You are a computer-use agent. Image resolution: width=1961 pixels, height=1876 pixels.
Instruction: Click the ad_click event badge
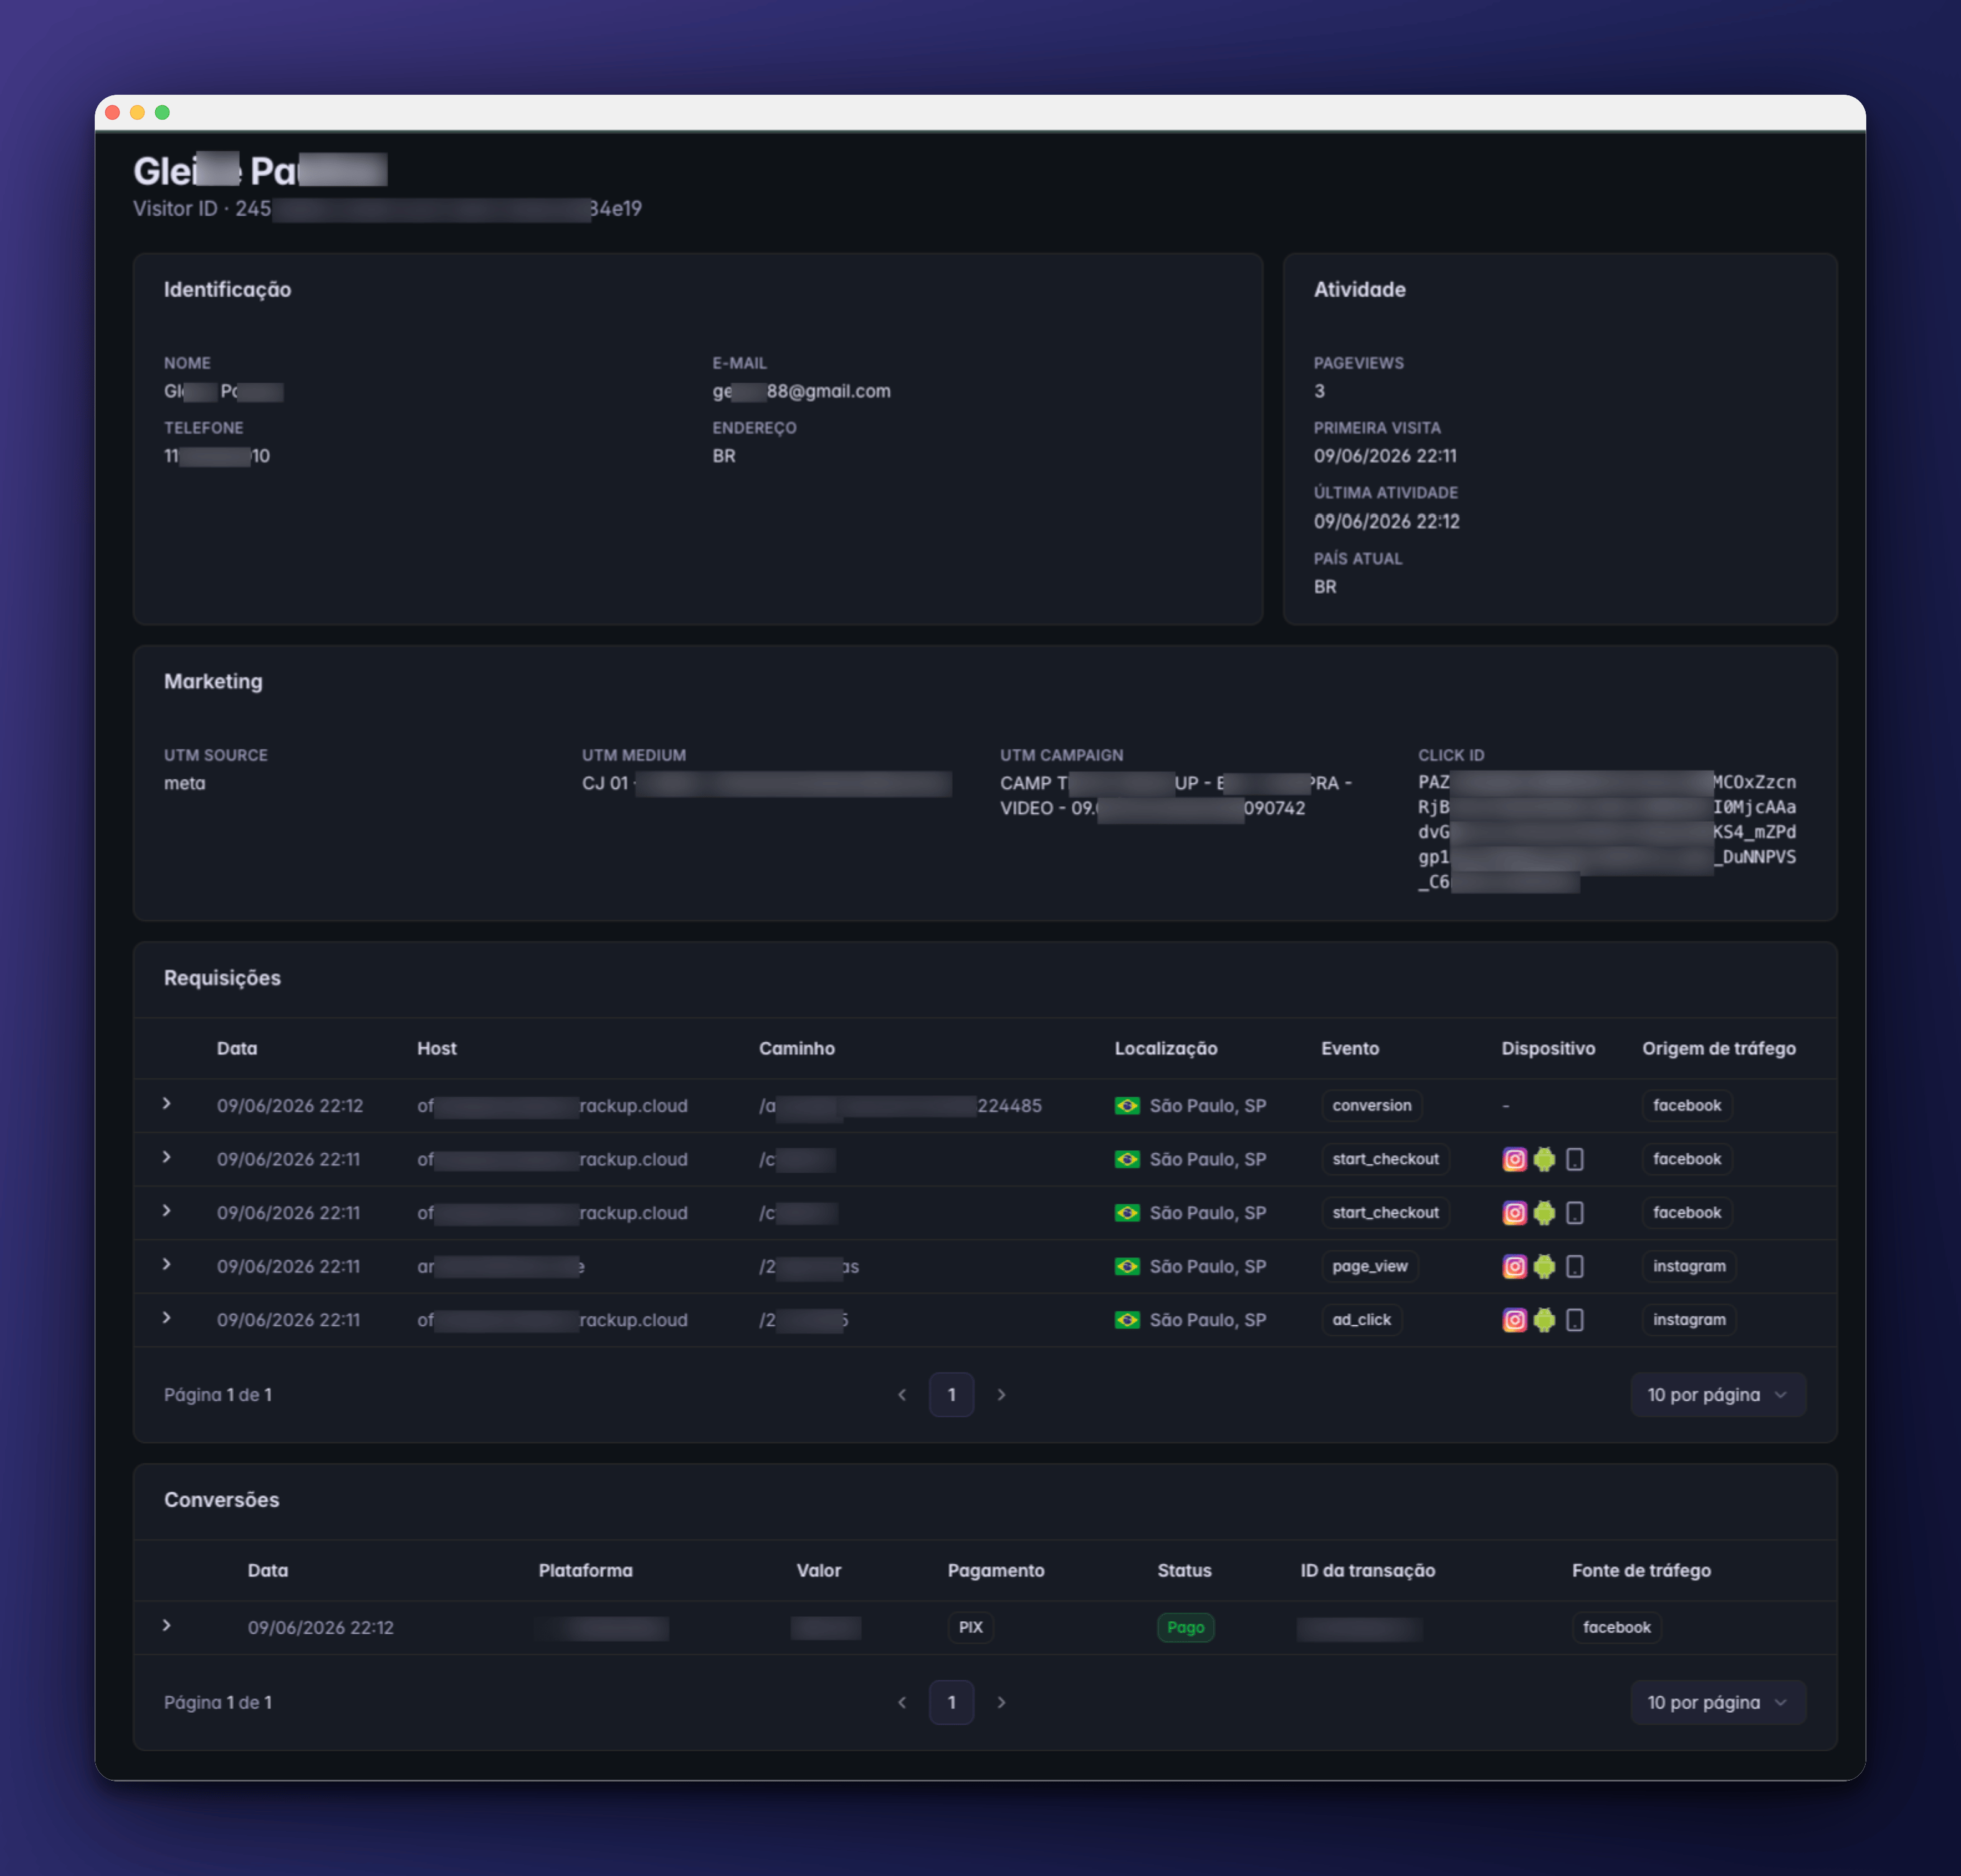1361,1320
